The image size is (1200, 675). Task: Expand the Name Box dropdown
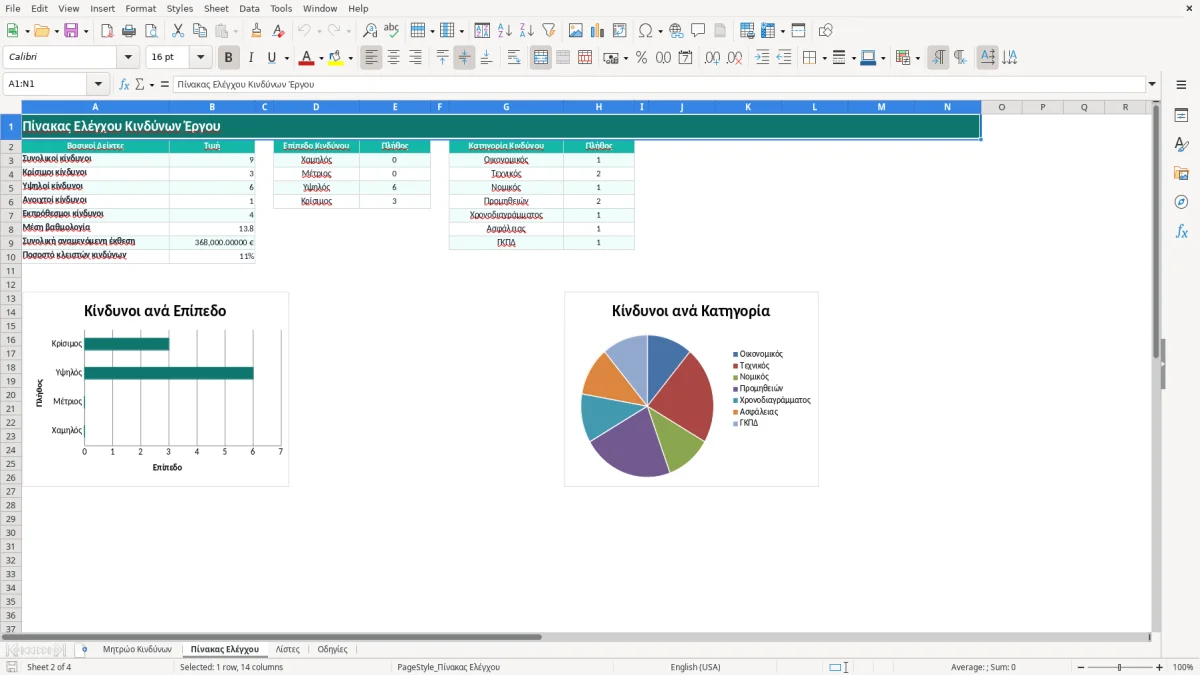click(x=98, y=84)
